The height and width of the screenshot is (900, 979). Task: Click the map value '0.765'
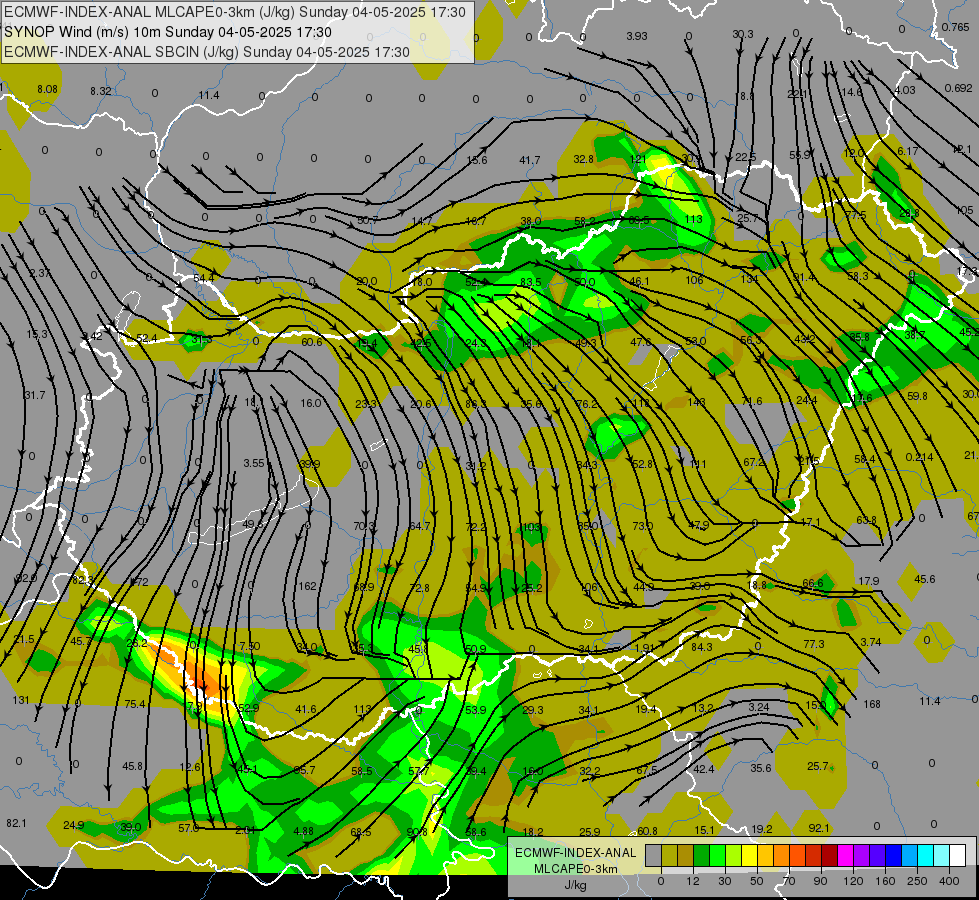click(x=956, y=27)
